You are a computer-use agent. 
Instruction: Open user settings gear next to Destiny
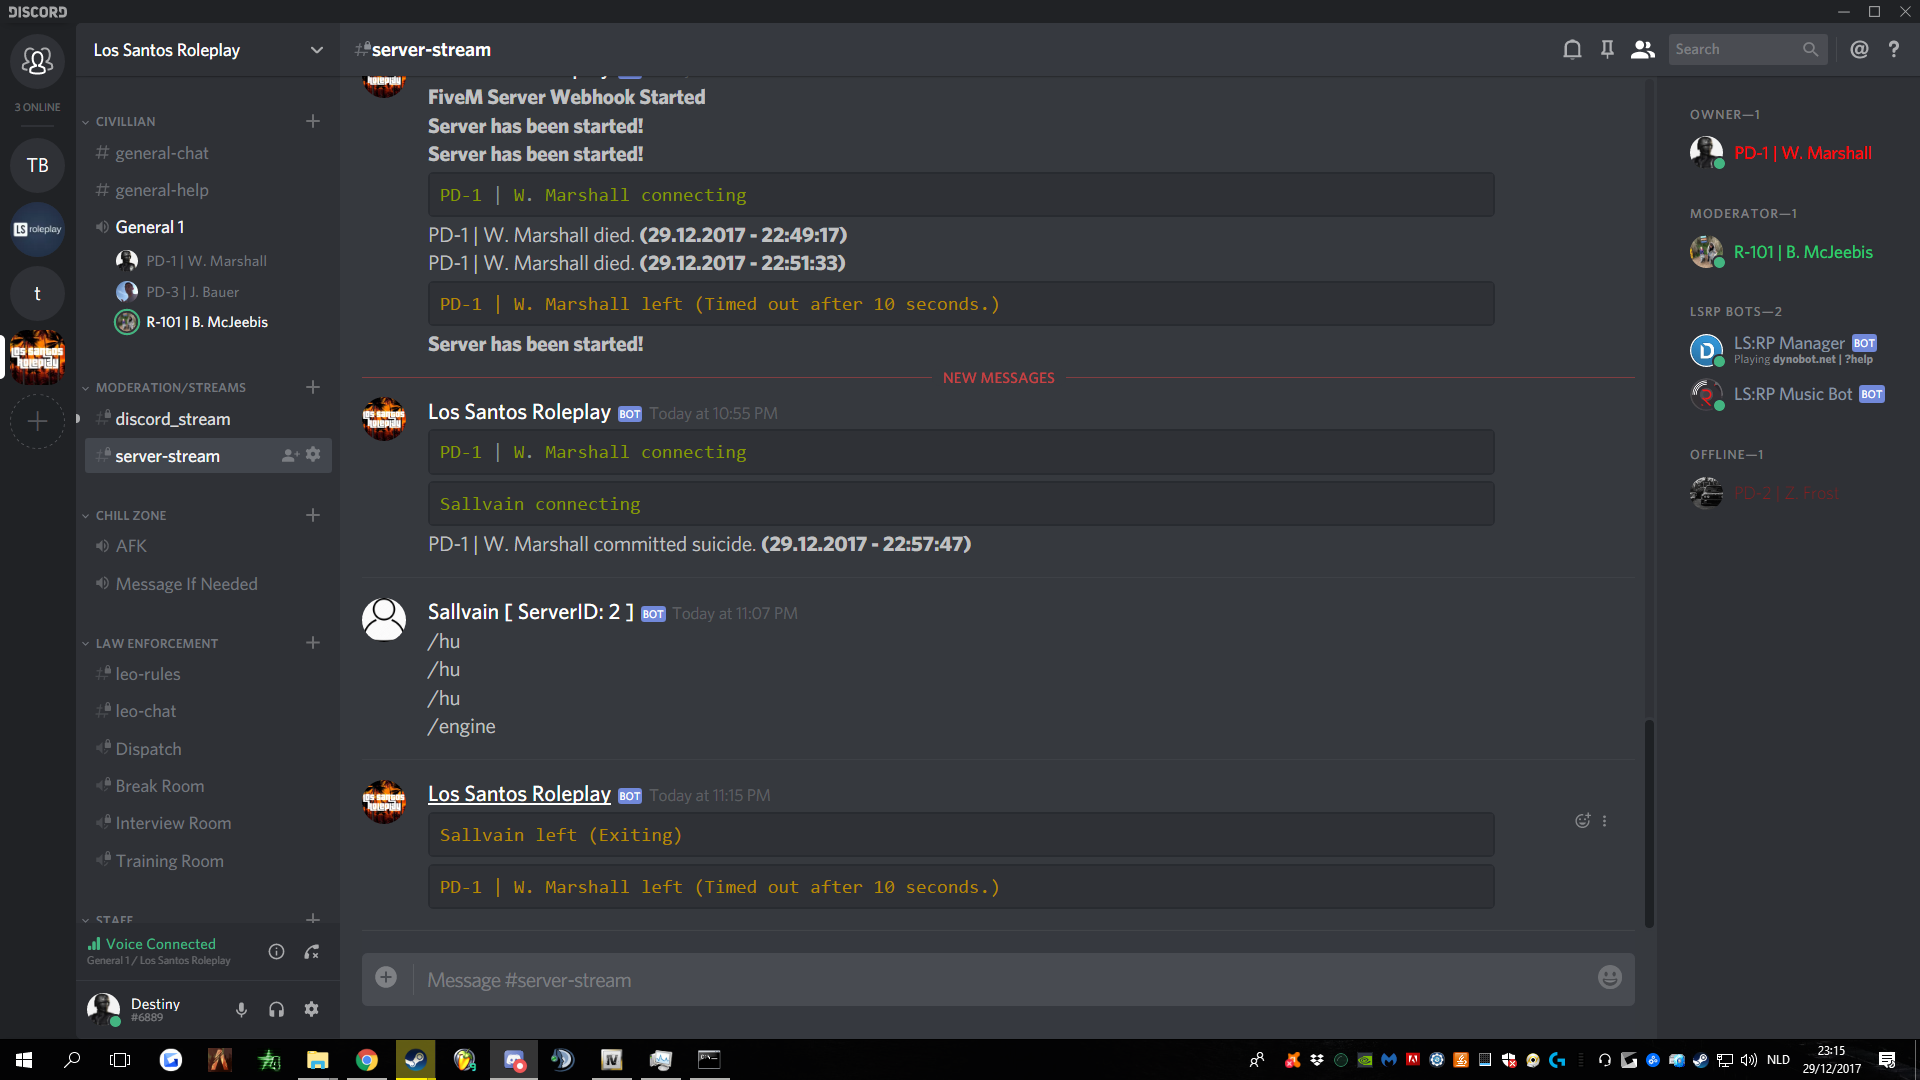(311, 1009)
